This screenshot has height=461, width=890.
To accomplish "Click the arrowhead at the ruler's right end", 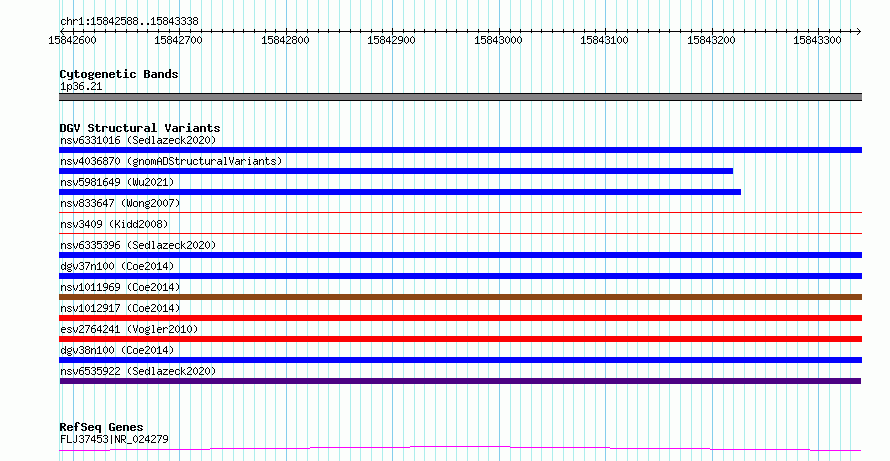I will (x=859, y=32).
